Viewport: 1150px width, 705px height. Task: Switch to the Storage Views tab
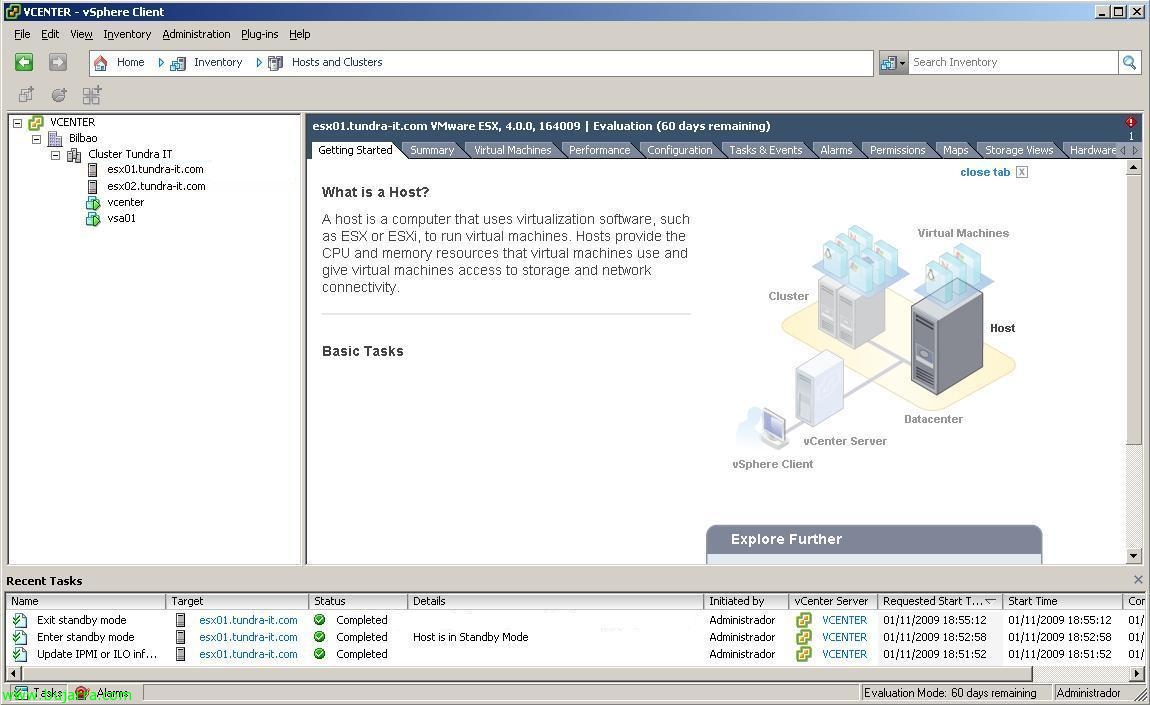tap(1019, 150)
